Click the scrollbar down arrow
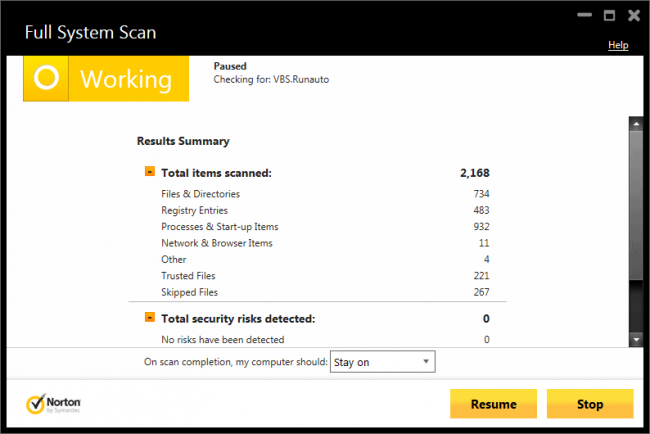650x434 pixels. tap(636, 340)
